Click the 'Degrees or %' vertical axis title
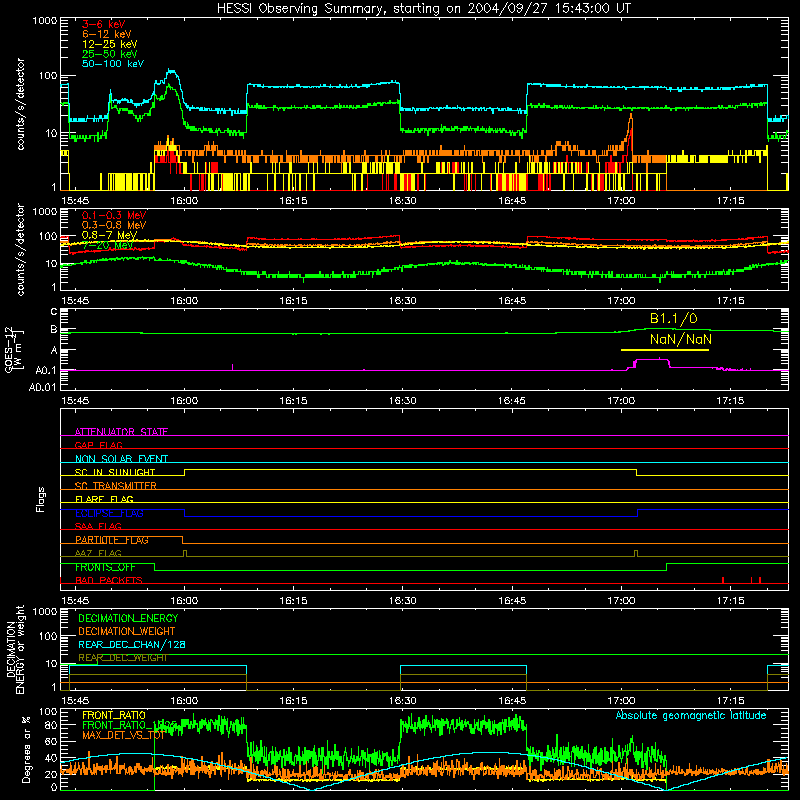 click(x=26, y=750)
